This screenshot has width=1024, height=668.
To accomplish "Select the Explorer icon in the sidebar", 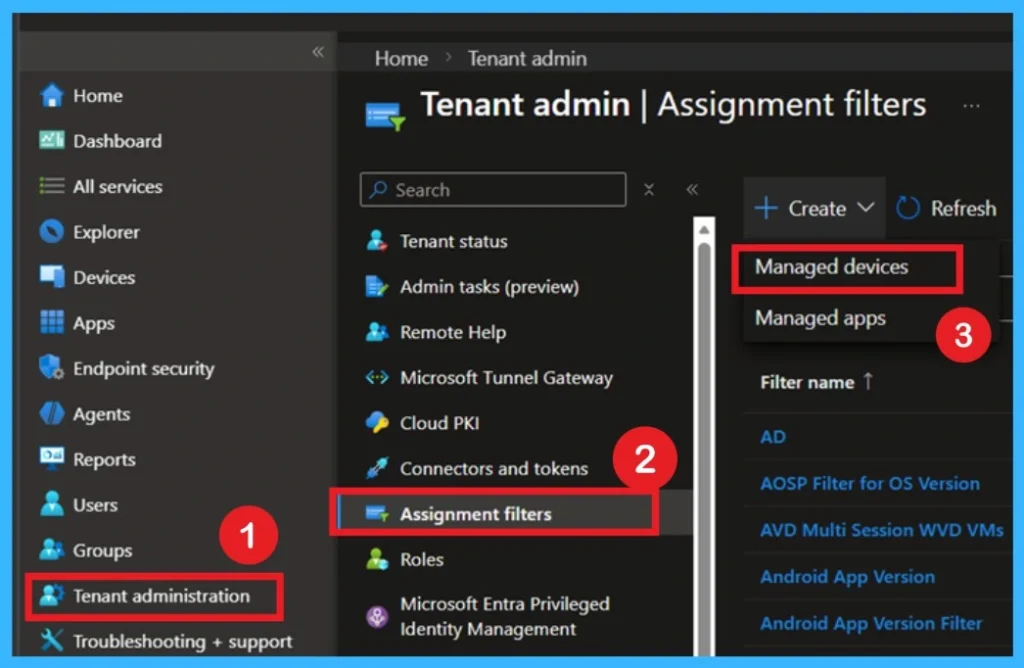I will (53, 231).
